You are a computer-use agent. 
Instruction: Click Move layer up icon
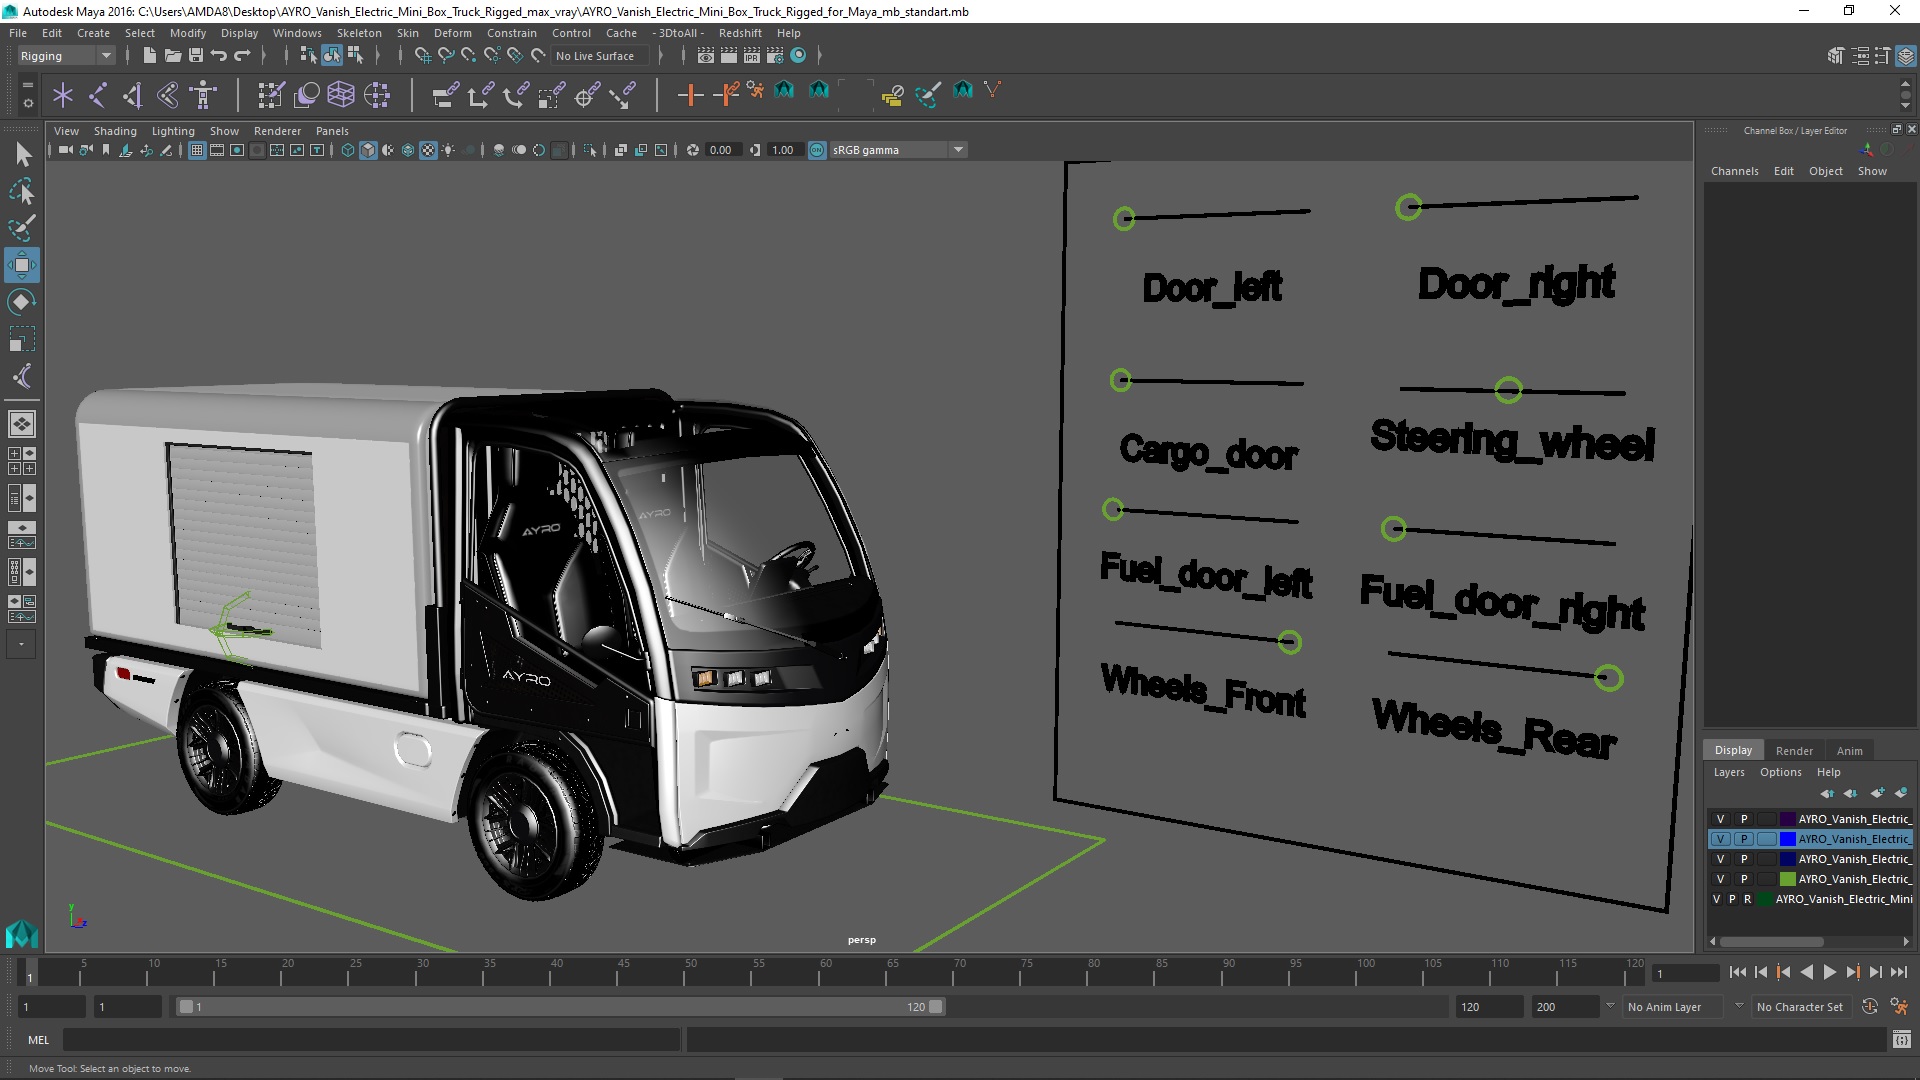[x=1827, y=793]
